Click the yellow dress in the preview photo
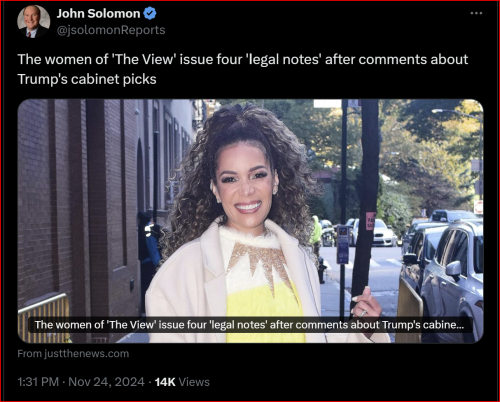Viewport: 500px width, 402px height. pyautogui.click(x=265, y=312)
